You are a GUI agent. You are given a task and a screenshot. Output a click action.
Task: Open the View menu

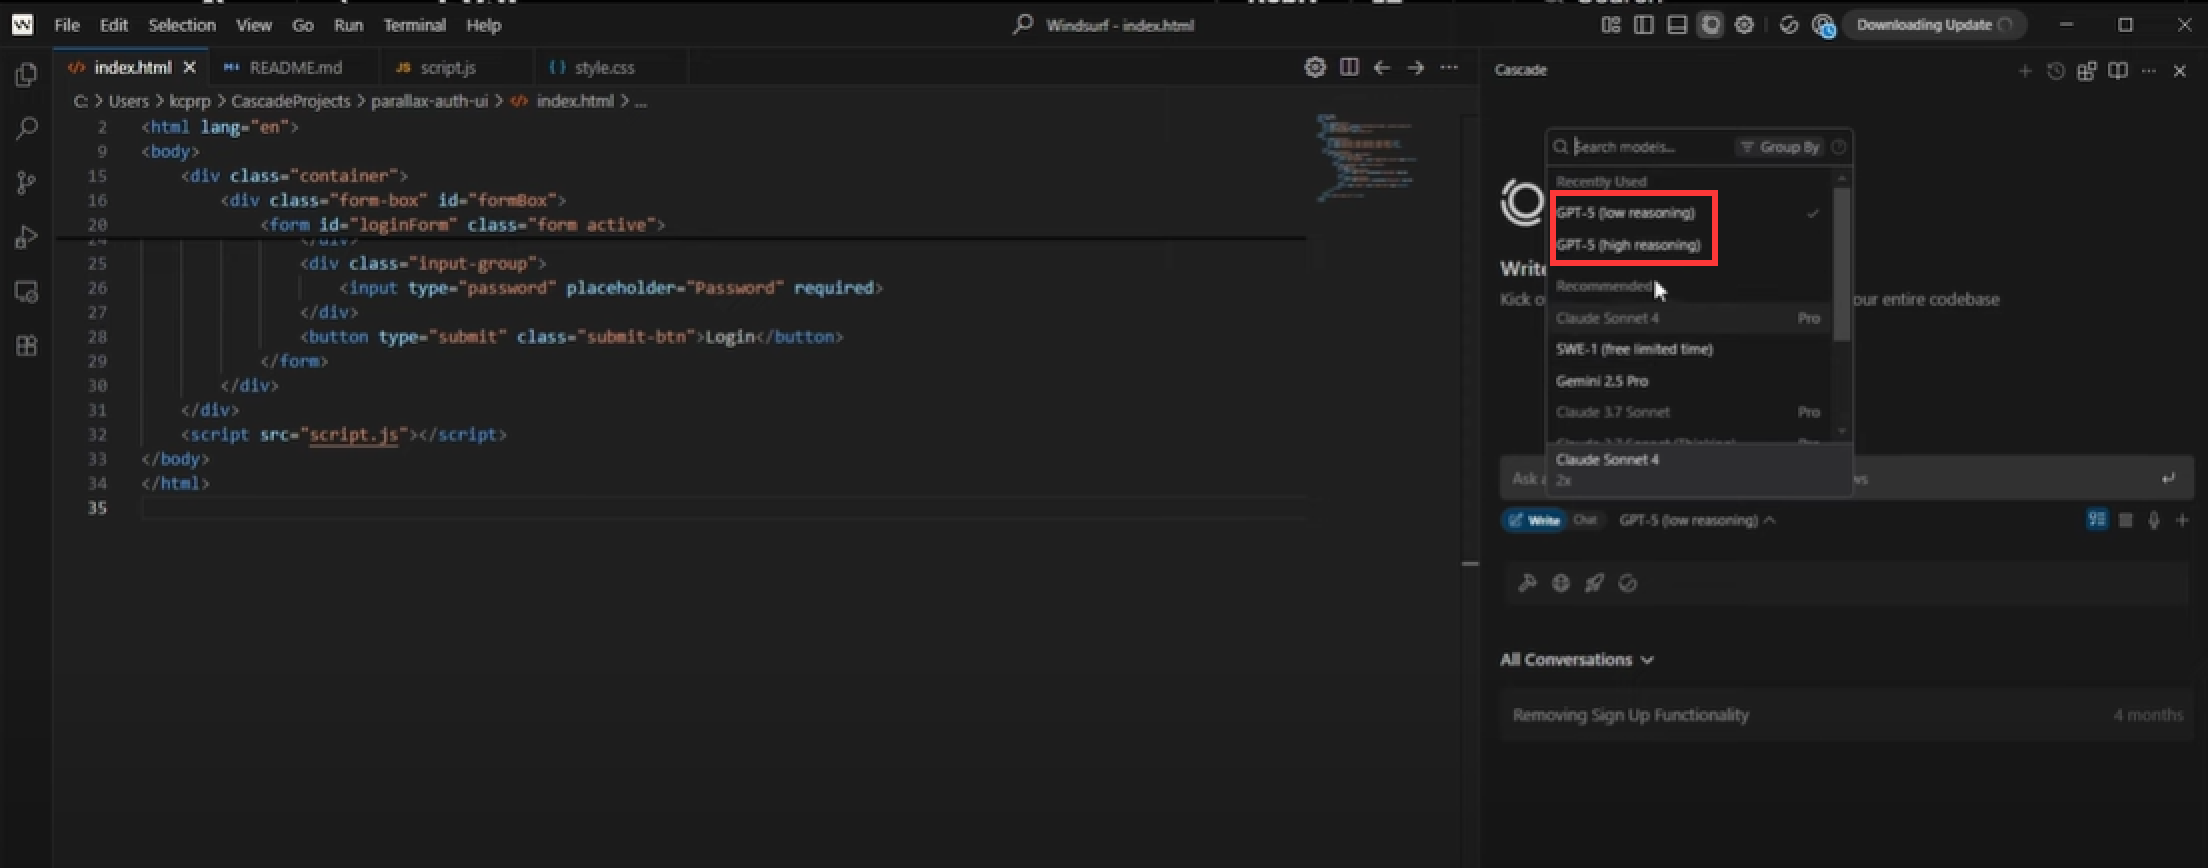tap(254, 25)
